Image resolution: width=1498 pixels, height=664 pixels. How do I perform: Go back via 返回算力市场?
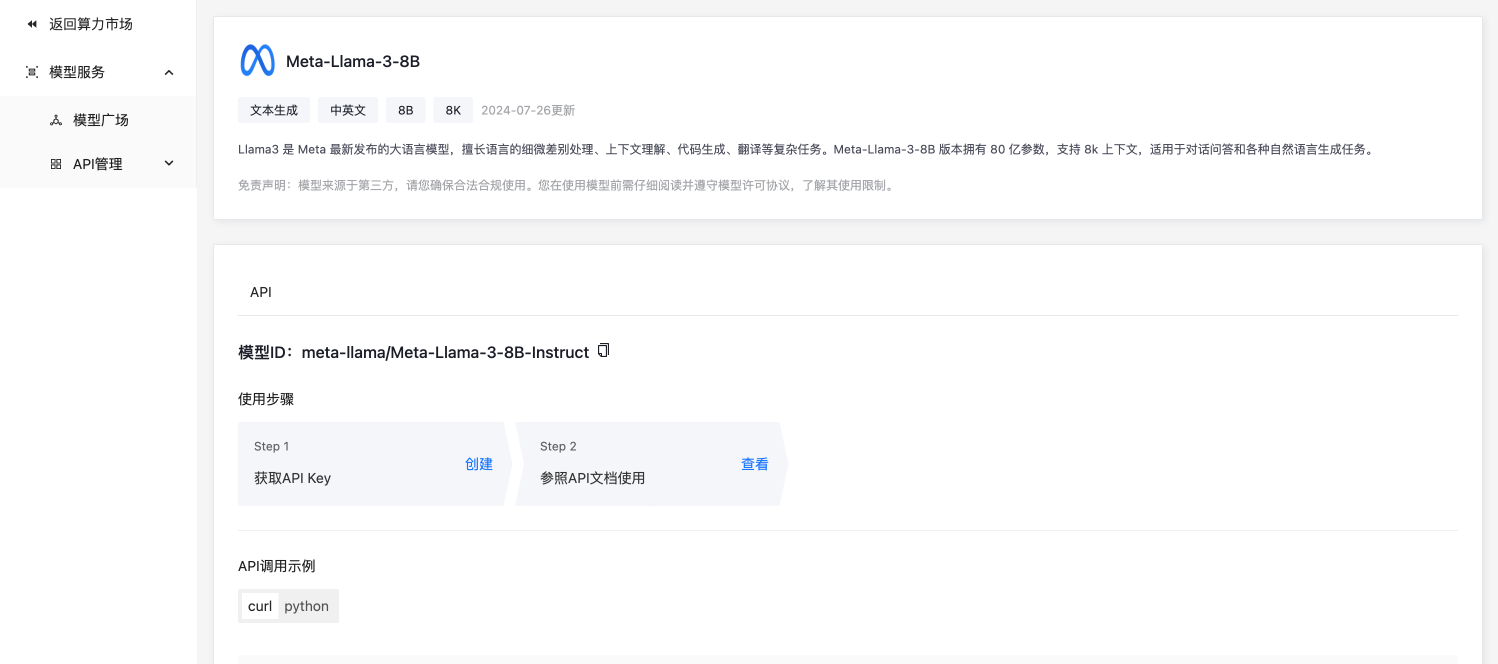(x=91, y=24)
